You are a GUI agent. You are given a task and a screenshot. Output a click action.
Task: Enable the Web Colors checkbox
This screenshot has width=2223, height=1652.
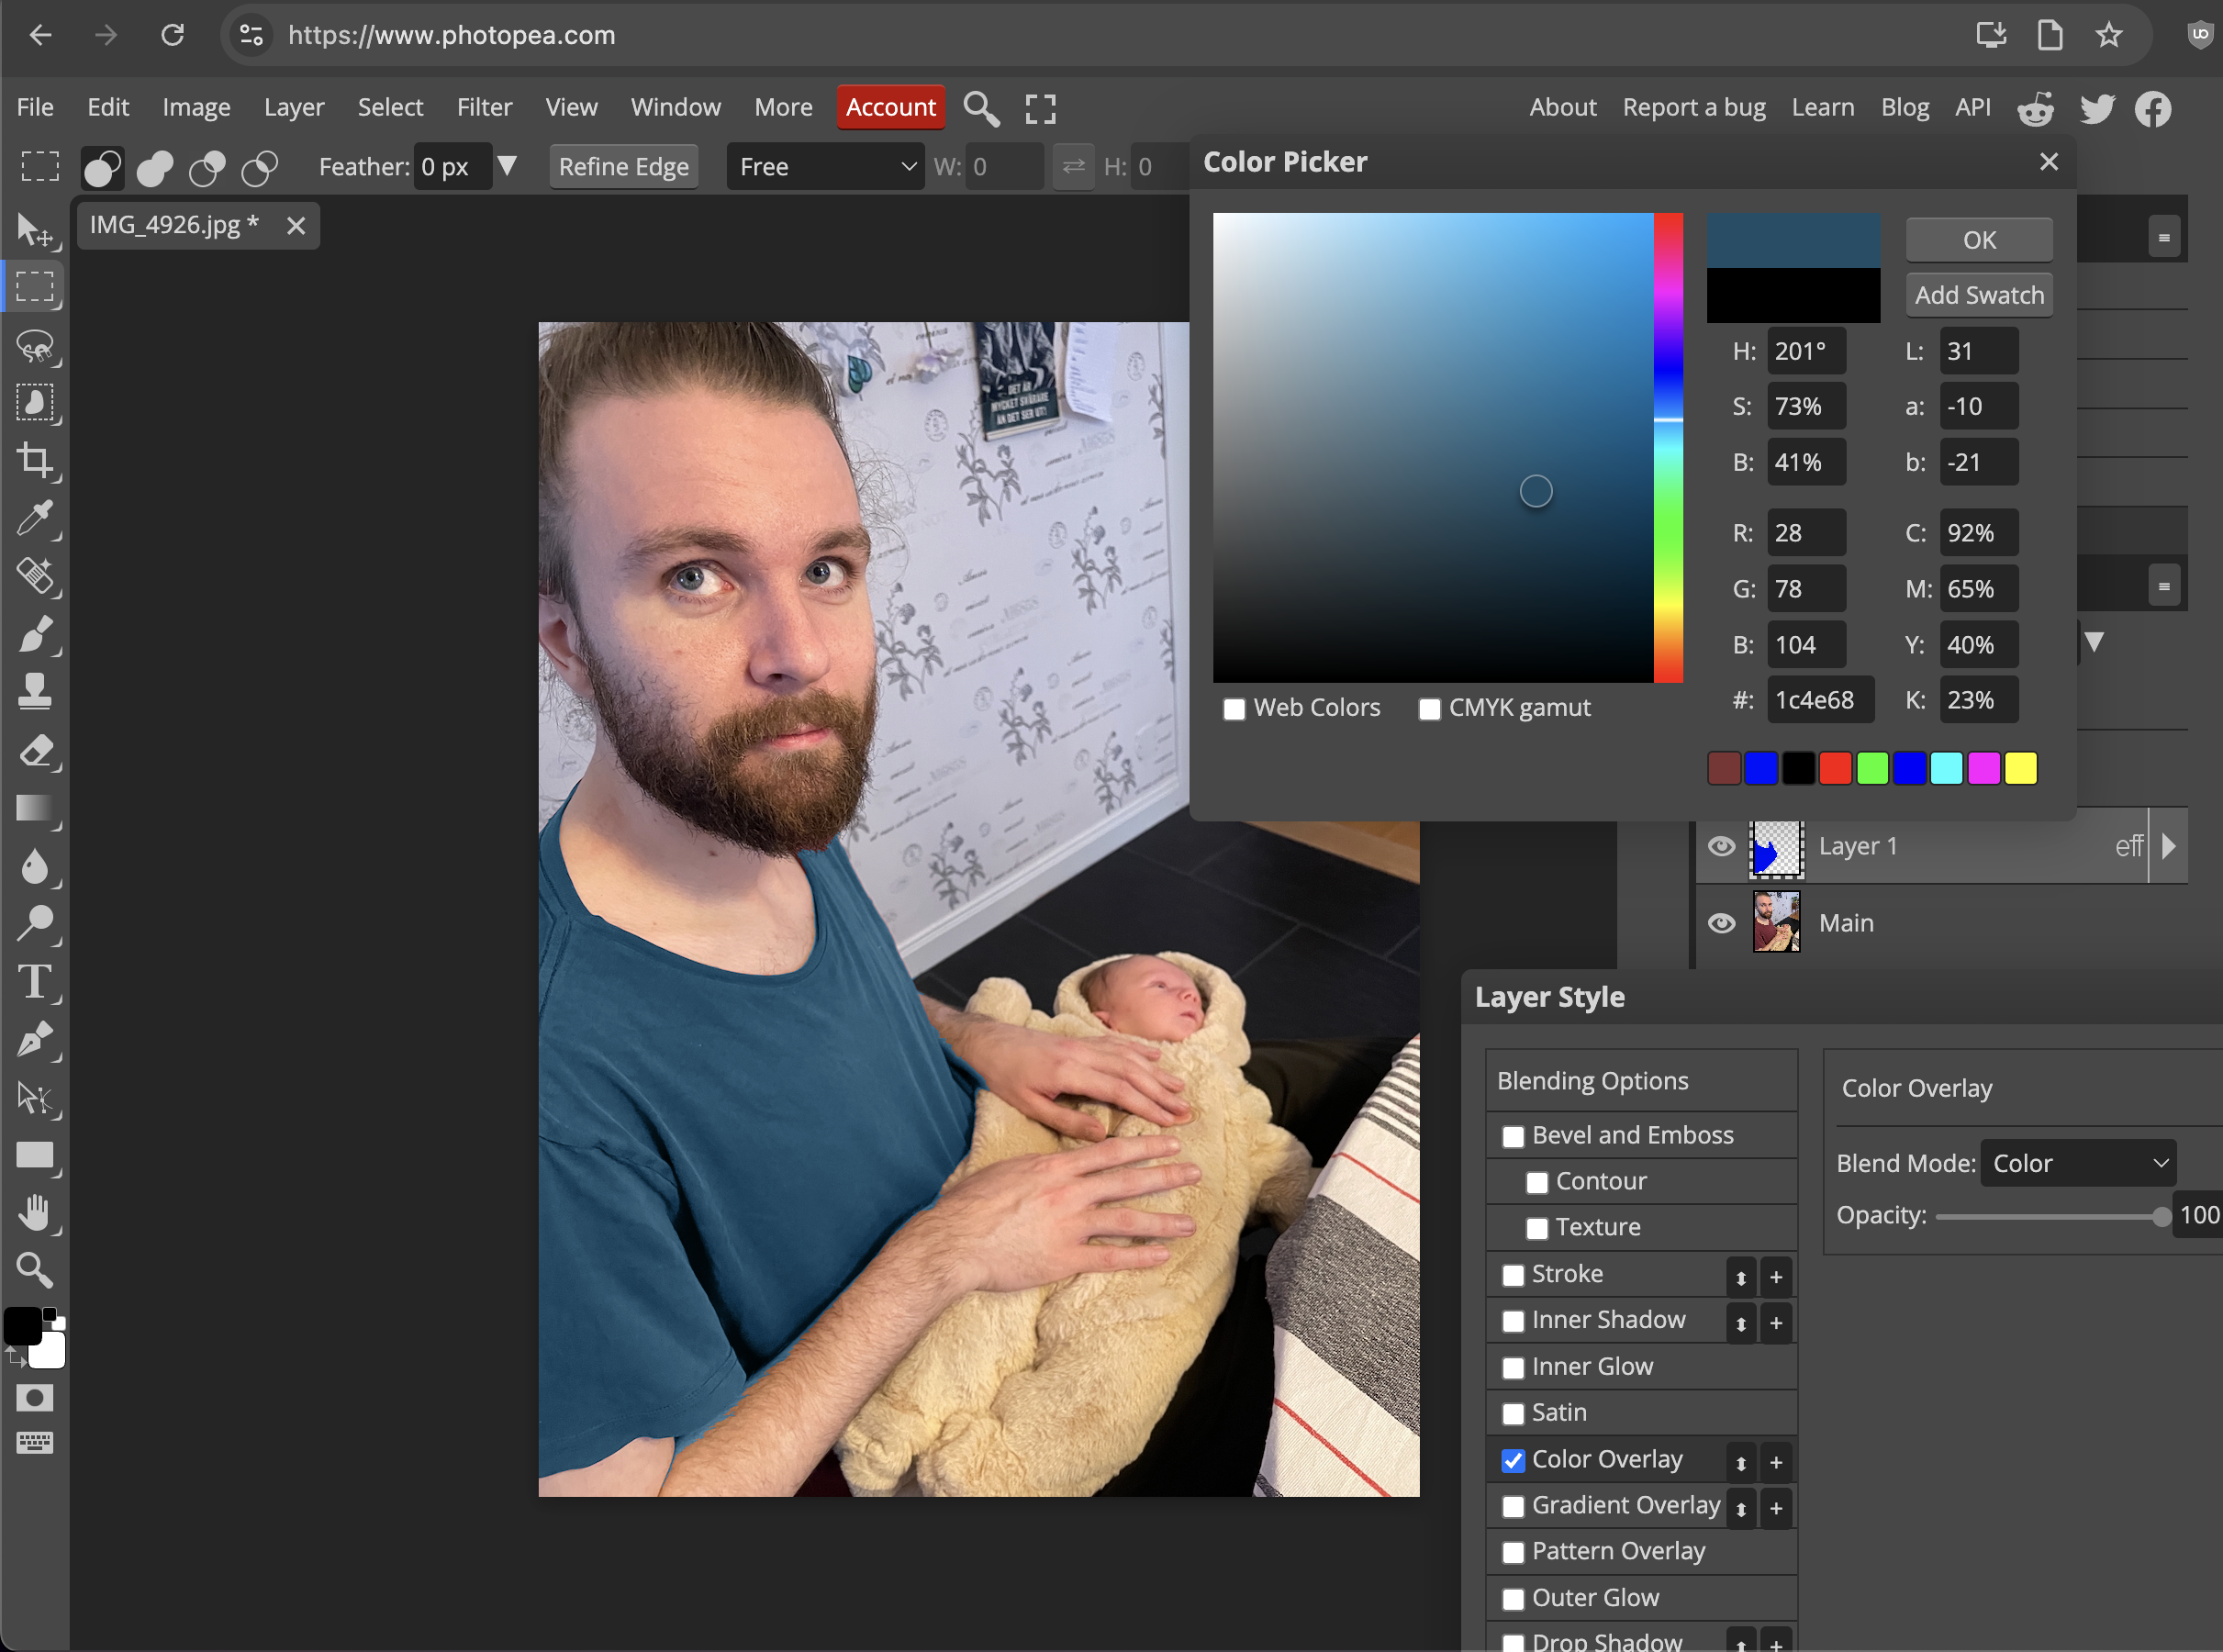[x=1235, y=708]
